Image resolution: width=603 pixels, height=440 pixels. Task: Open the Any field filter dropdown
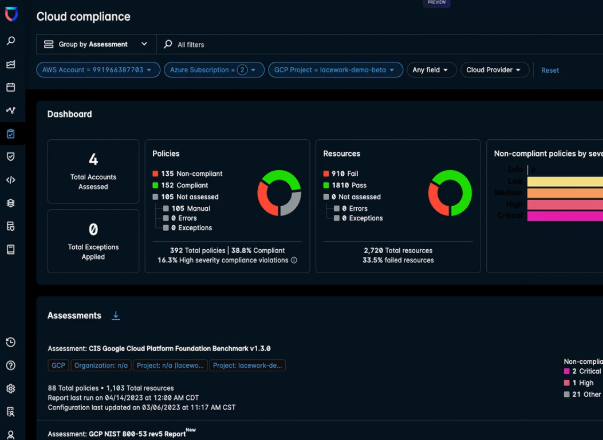[x=432, y=70]
